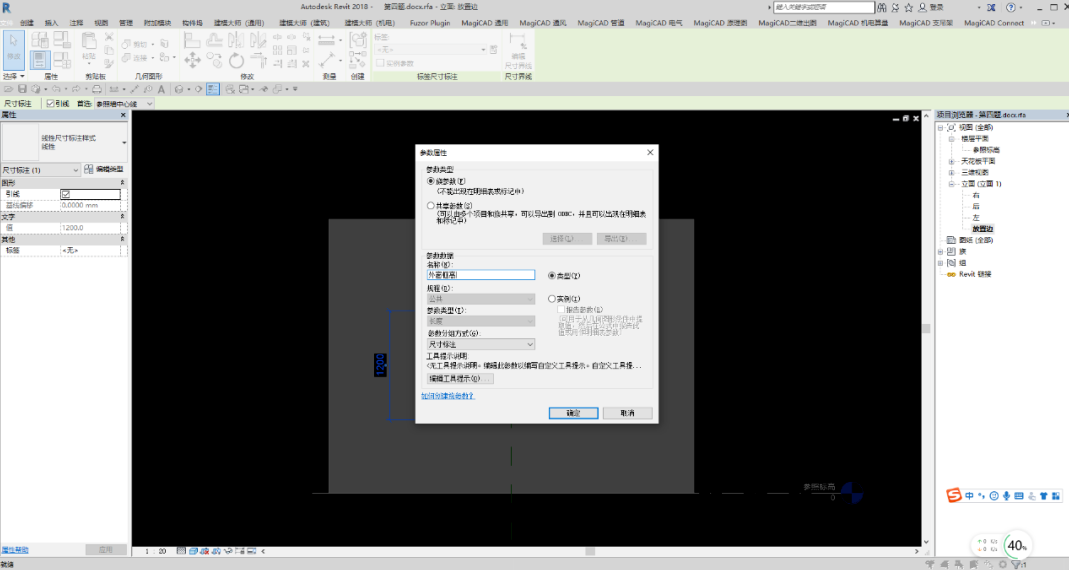Click the favorites star icon in title bar
The height and width of the screenshot is (570, 1069).
tap(908, 8)
